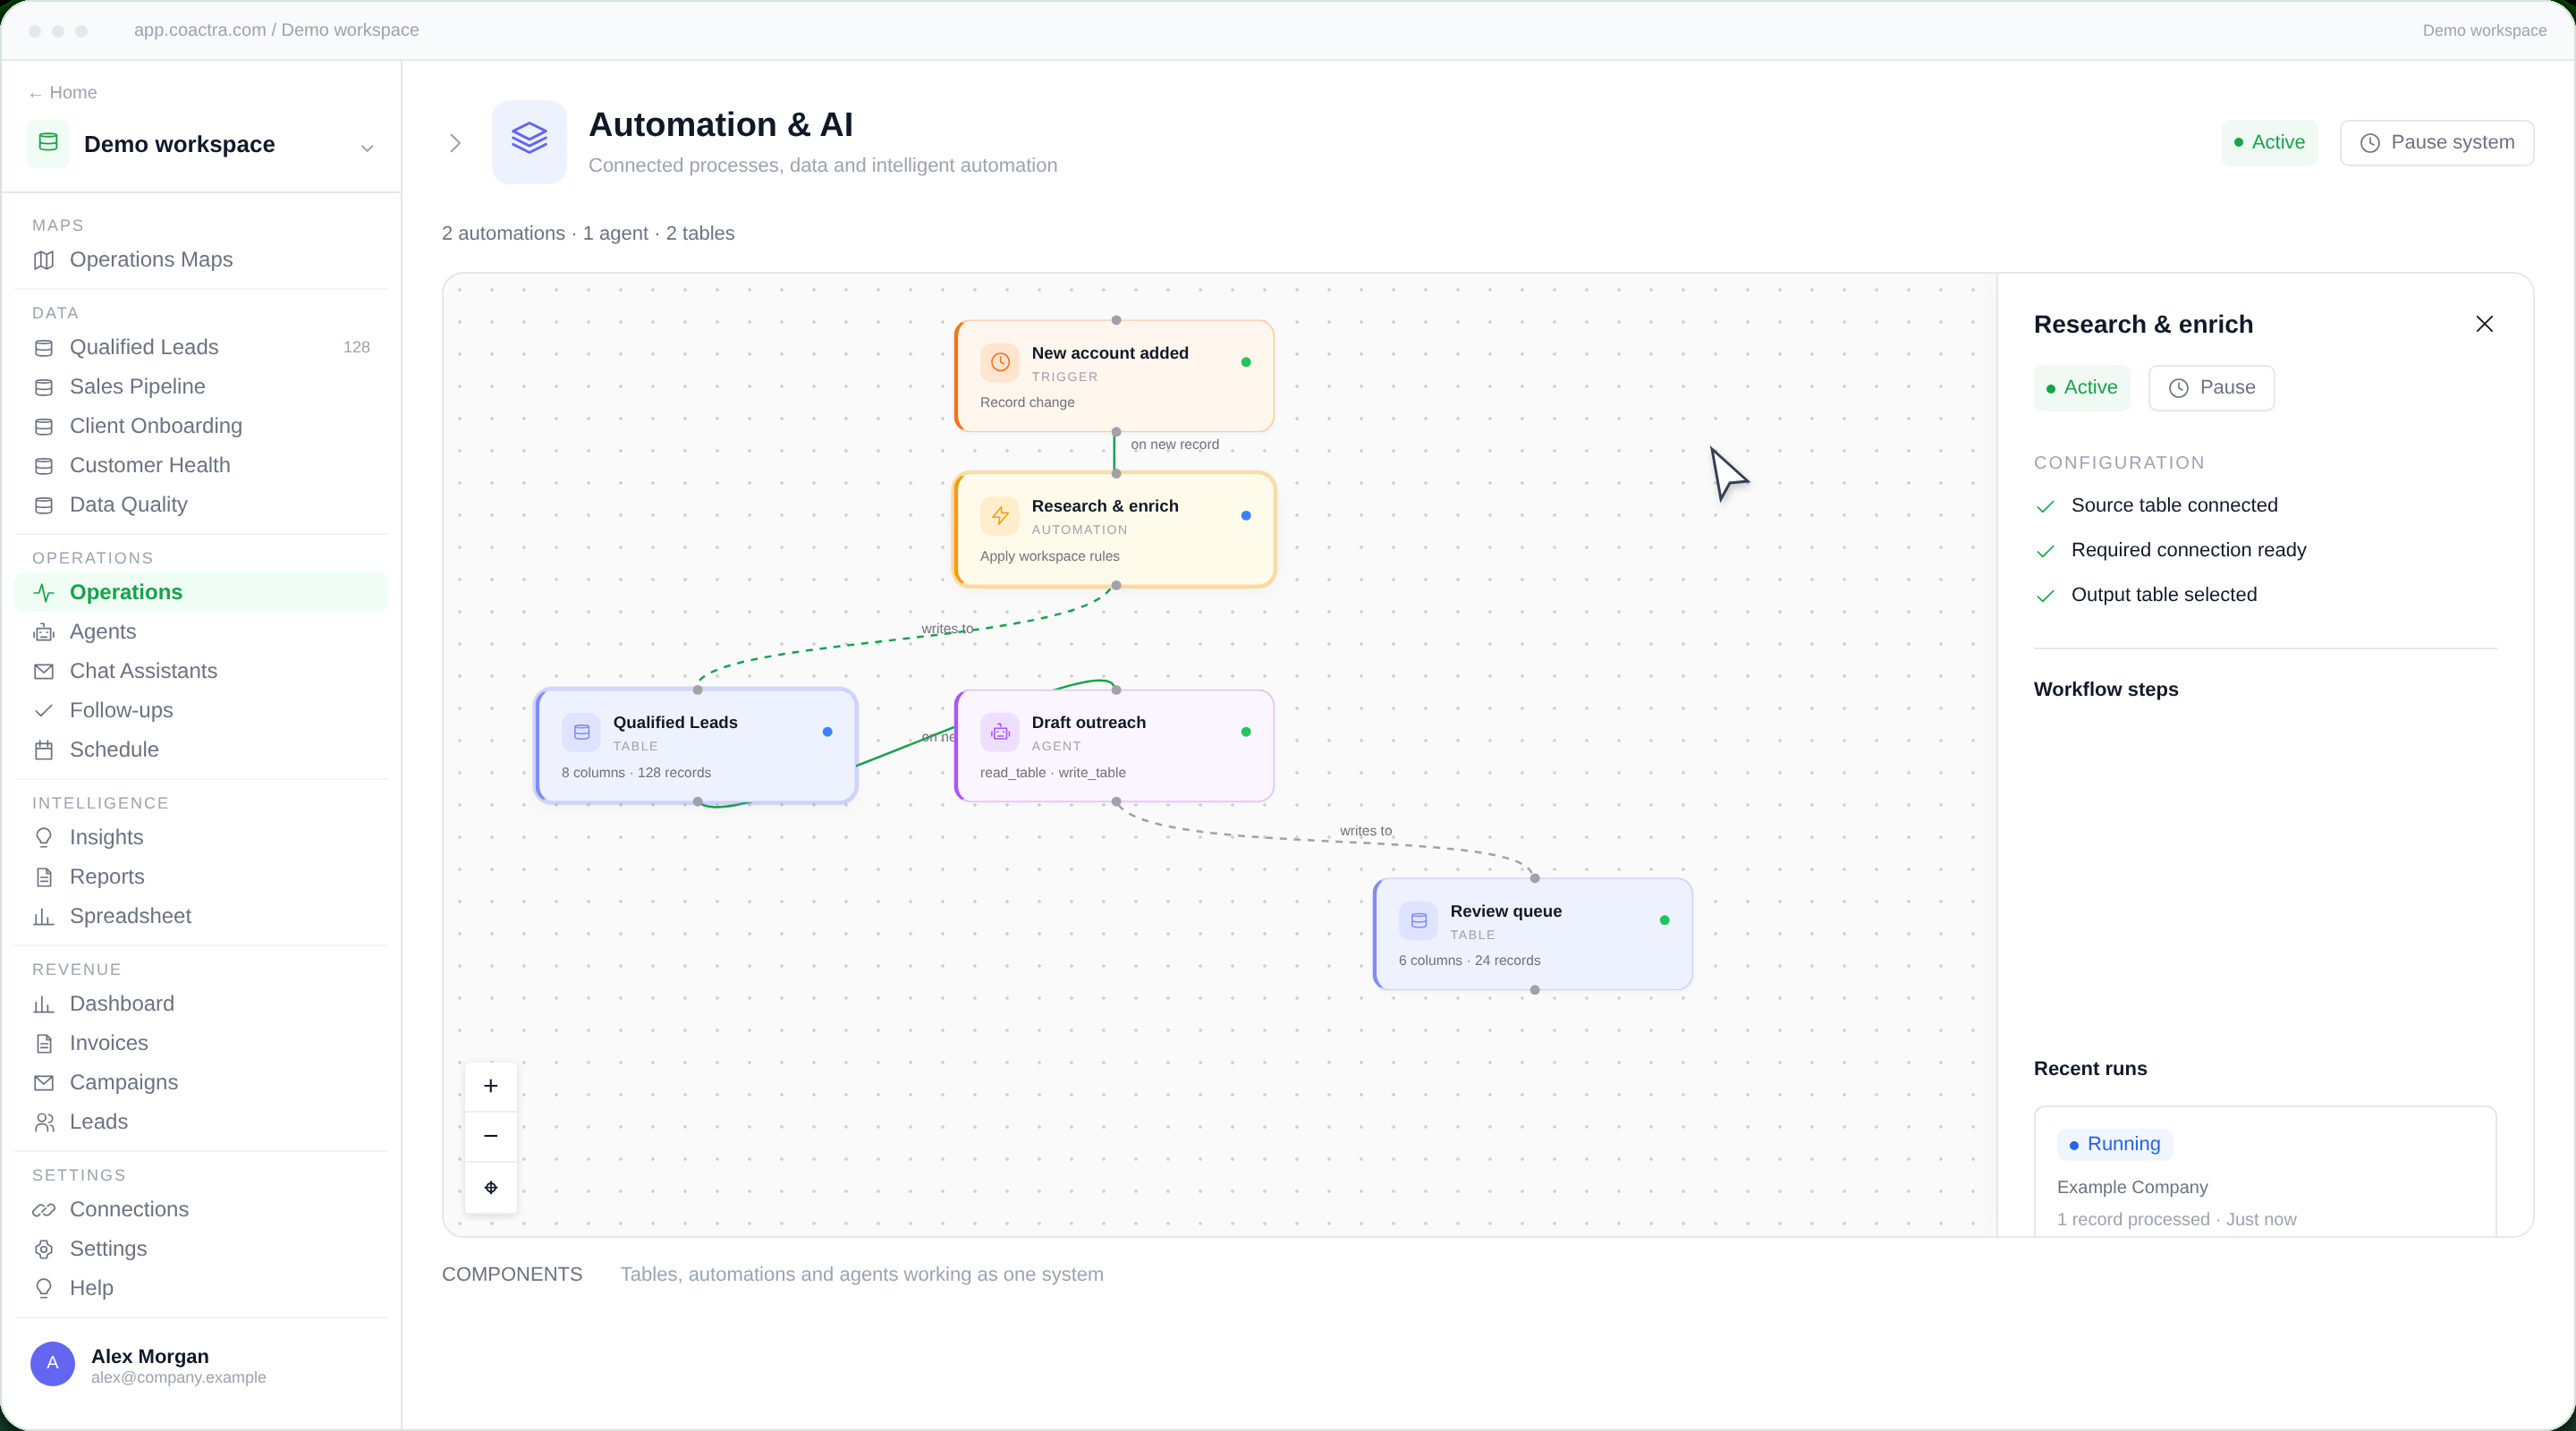Image resolution: width=2576 pixels, height=1431 pixels.
Task: Click the Automation & AI layers icon
Action: [529, 141]
